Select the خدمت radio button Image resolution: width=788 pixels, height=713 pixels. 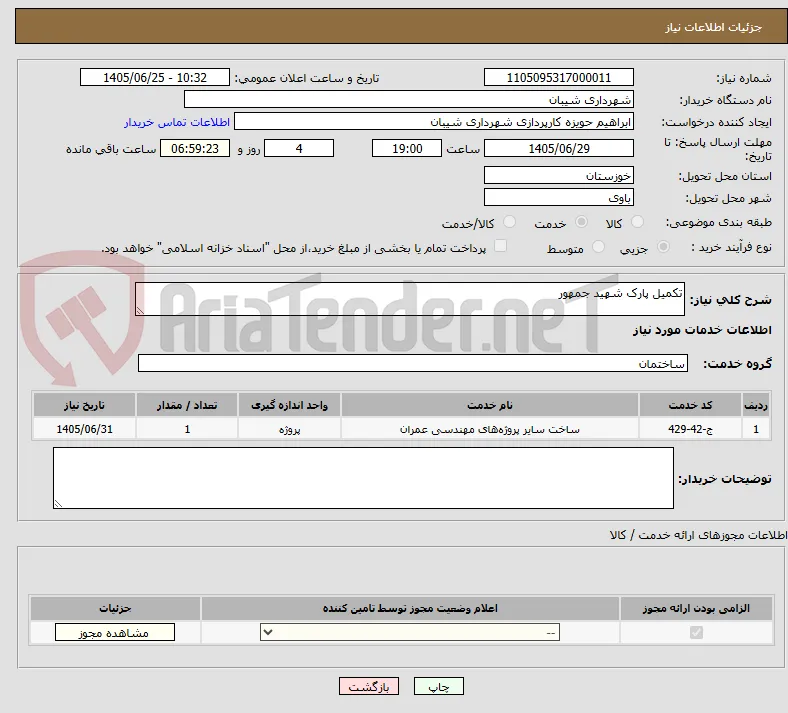tap(581, 222)
